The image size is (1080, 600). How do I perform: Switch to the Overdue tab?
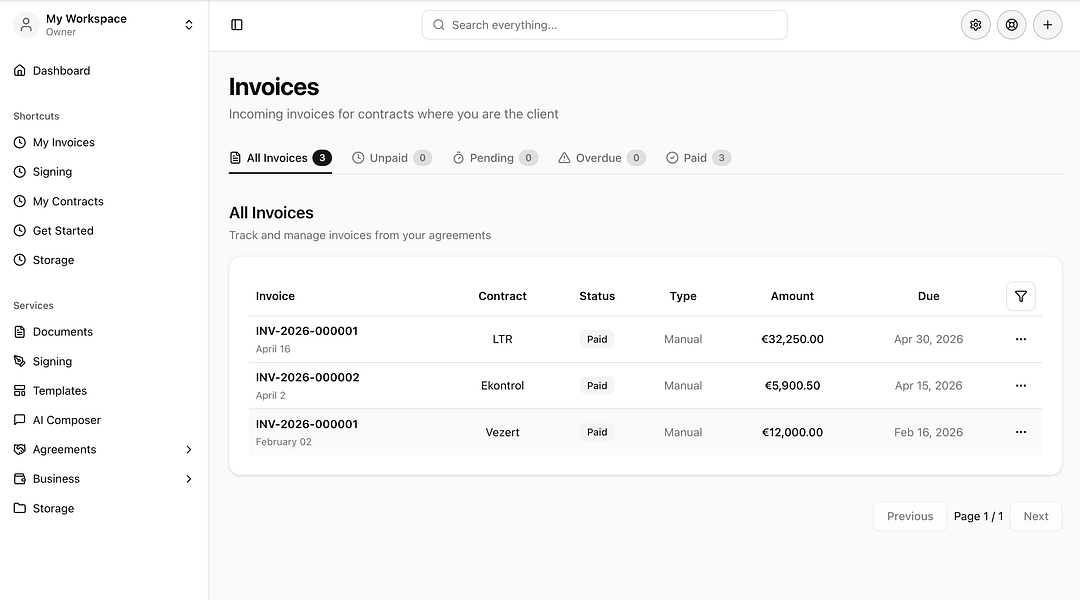[602, 158]
